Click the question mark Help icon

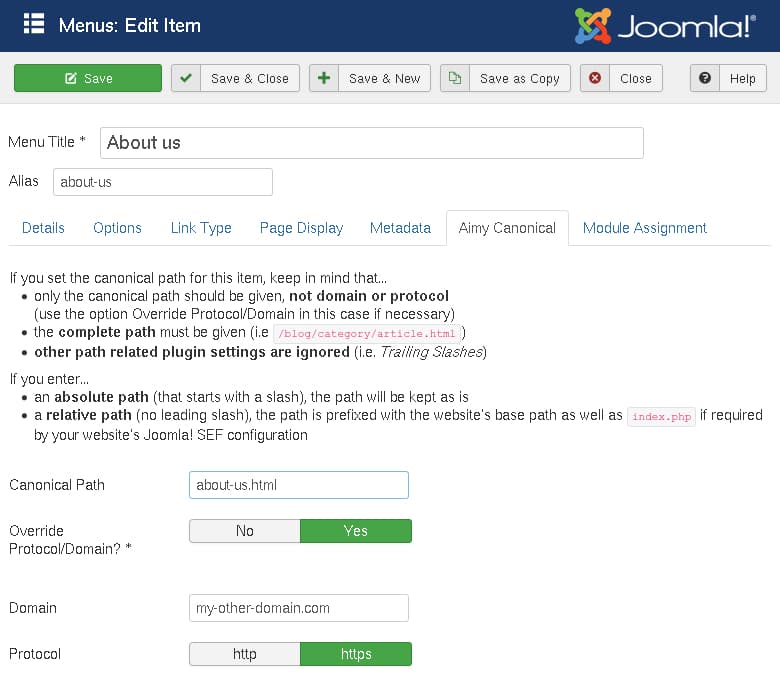(x=705, y=78)
